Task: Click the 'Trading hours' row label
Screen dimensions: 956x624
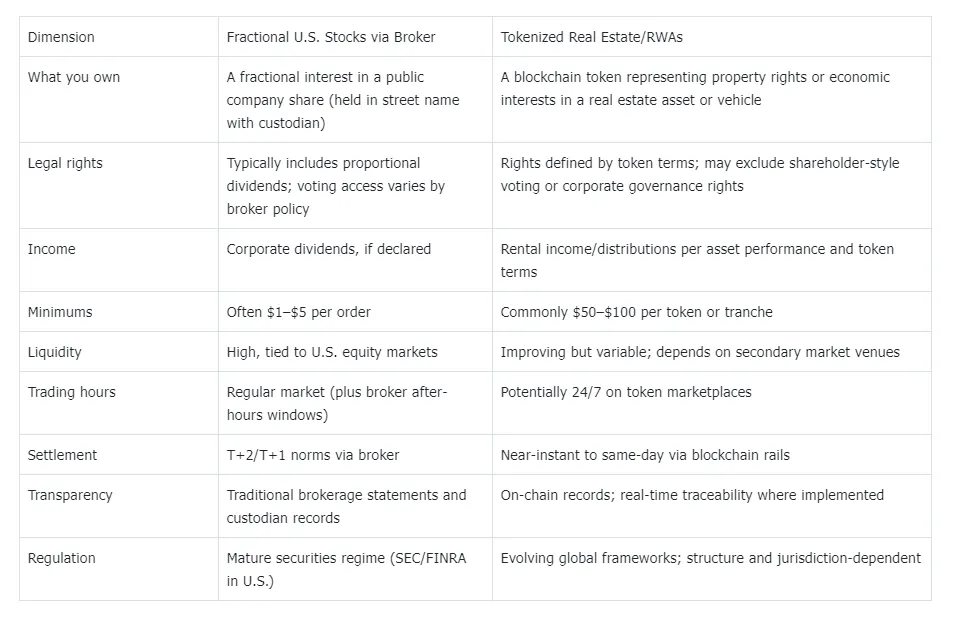Action: [x=72, y=392]
